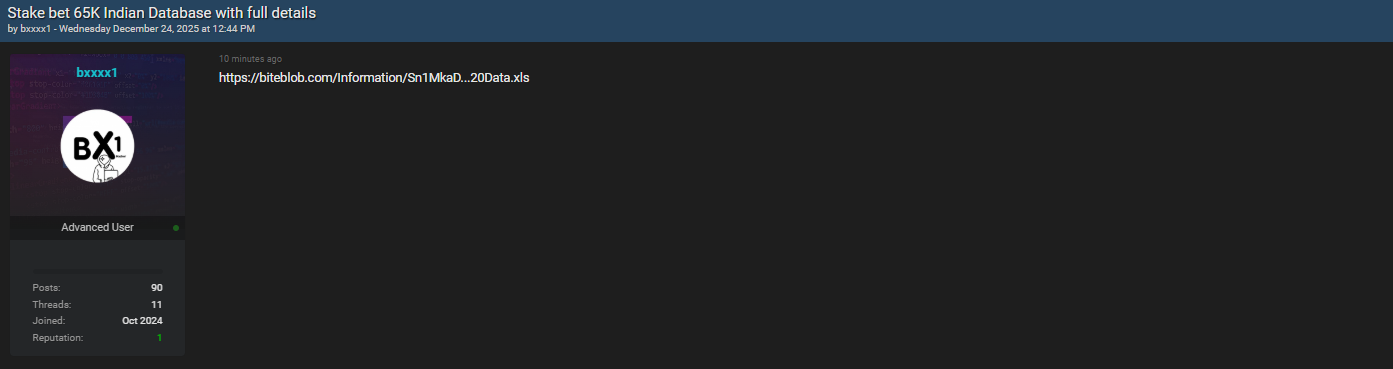This screenshot has height=369, width=1393.
Task: Click the 'Oct 2024' joined date
Action: tap(142, 321)
